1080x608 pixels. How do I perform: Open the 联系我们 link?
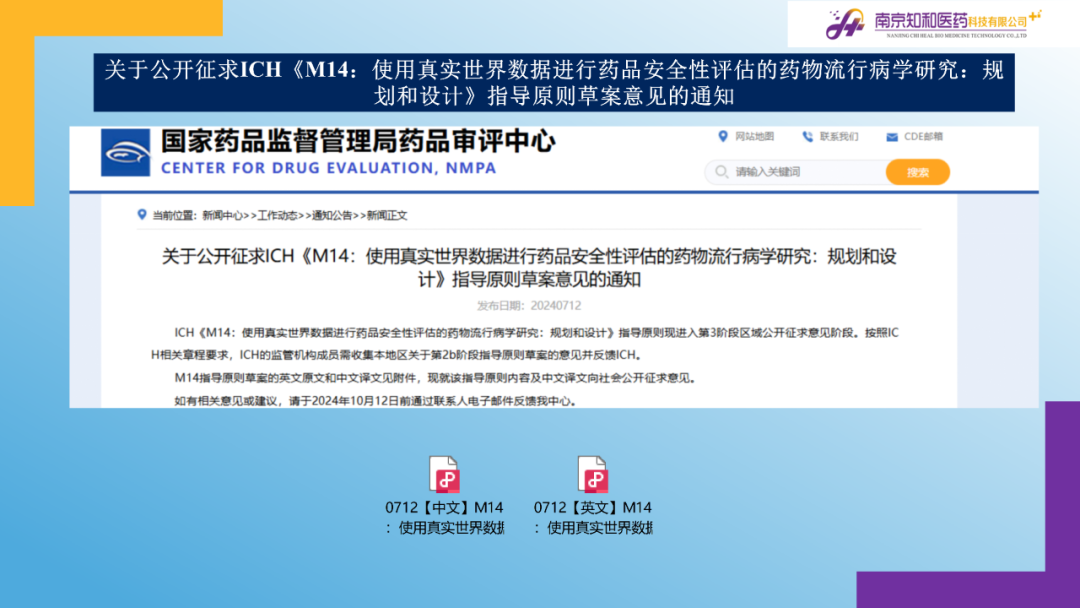pyautogui.click(x=839, y=137)
